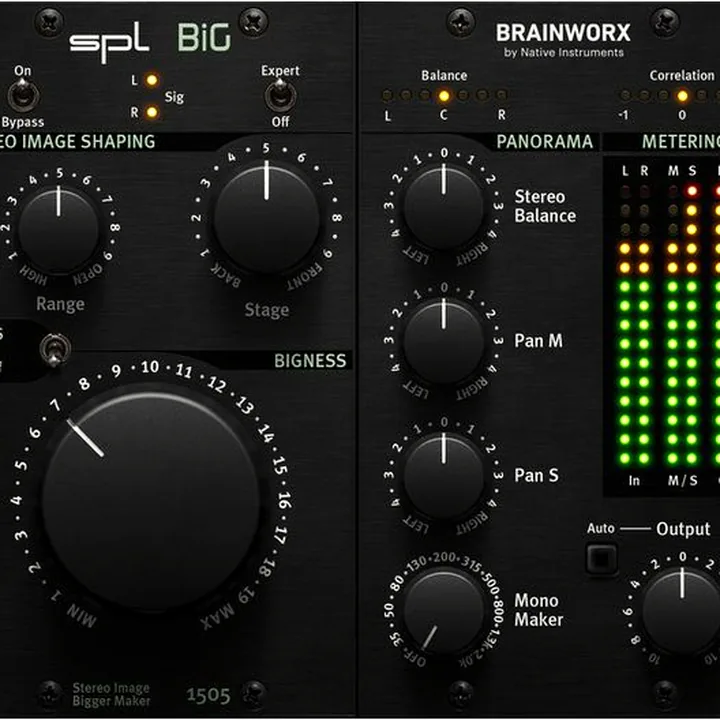Click the lit center Balance LED
Viewport: 720px width, 720px height.
(444, 96)
